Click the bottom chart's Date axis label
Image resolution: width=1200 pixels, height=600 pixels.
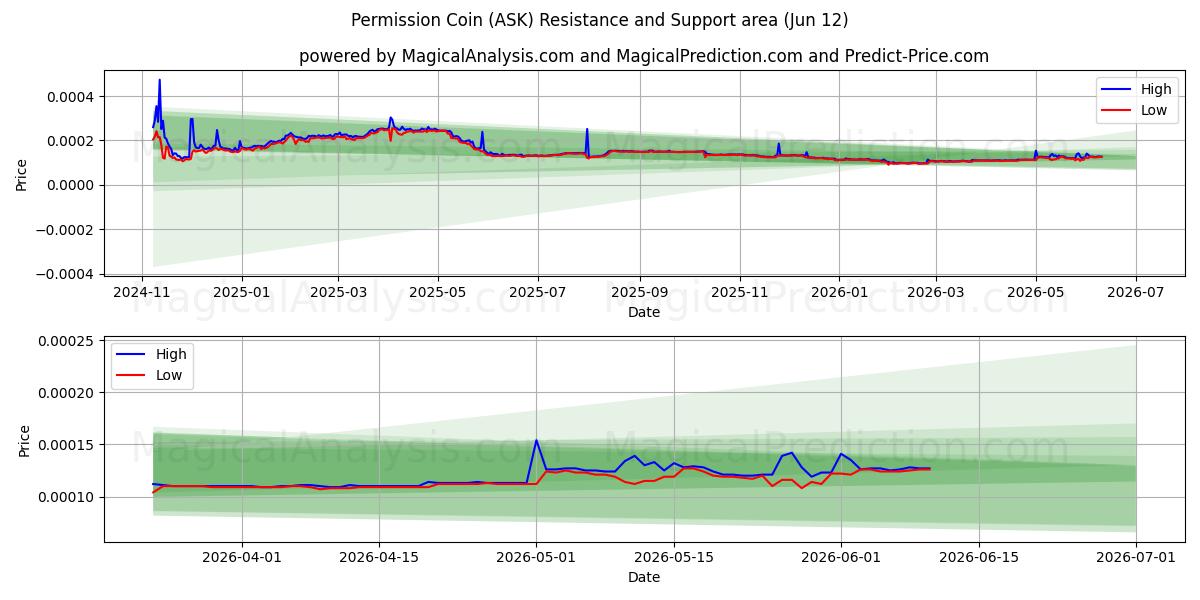[644, 577]
